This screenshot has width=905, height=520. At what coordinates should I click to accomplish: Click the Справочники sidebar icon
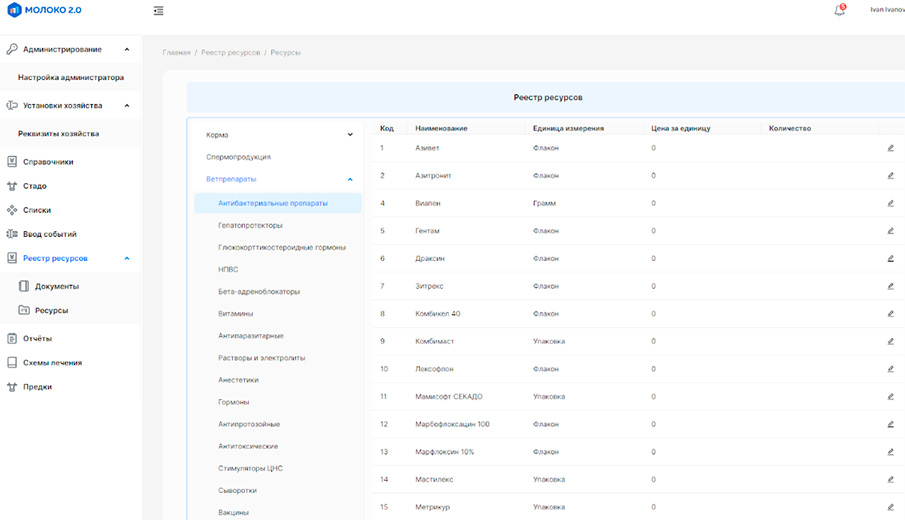[12, 162]
